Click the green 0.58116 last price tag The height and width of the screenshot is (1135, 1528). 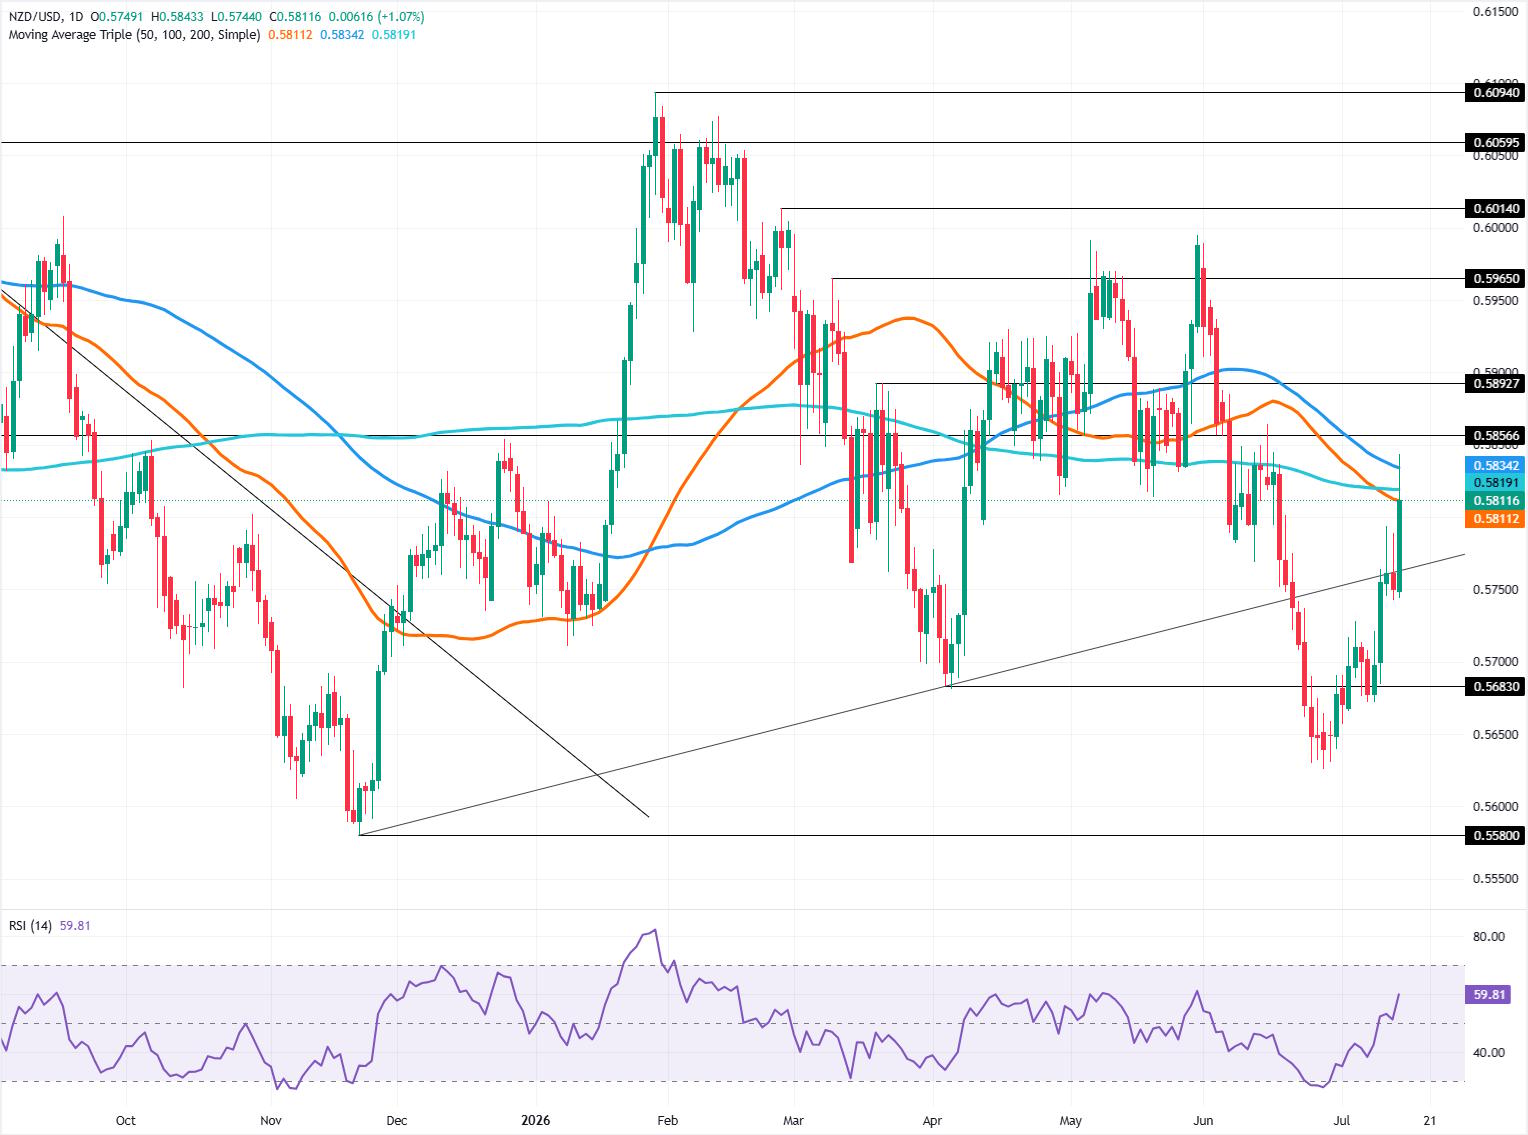point(1496,501)
